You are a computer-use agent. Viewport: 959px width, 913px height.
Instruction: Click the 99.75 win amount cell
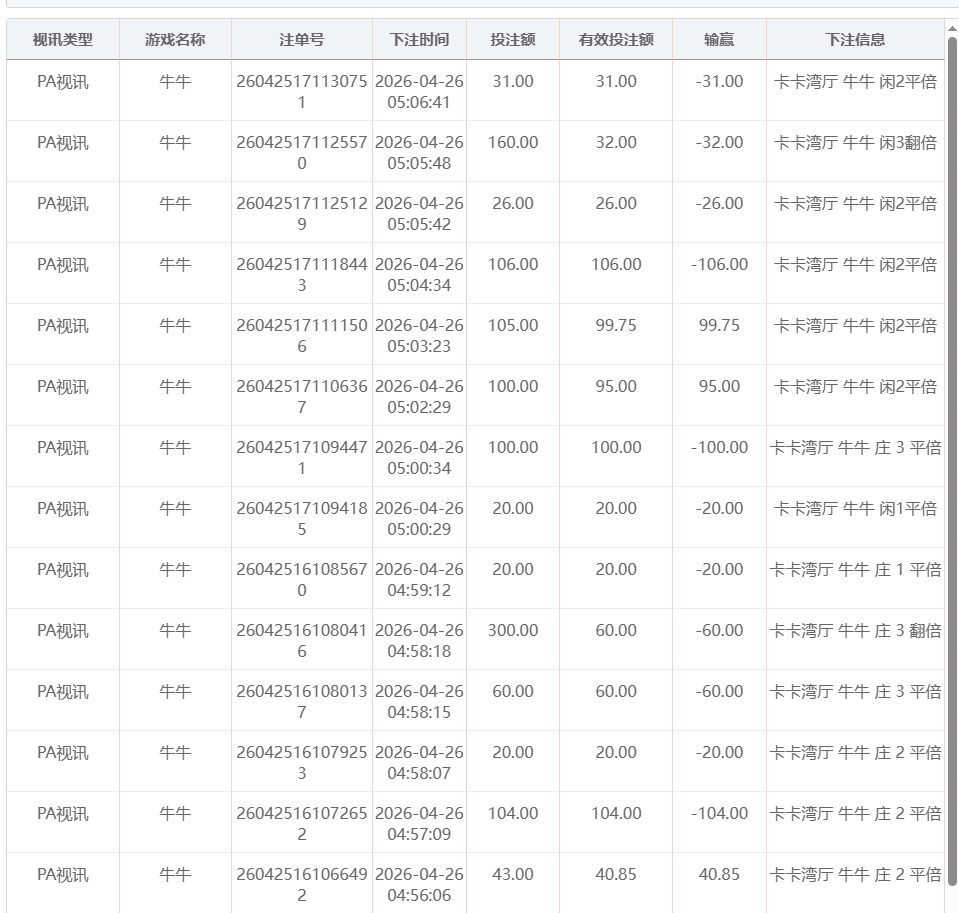pos(719,326)
